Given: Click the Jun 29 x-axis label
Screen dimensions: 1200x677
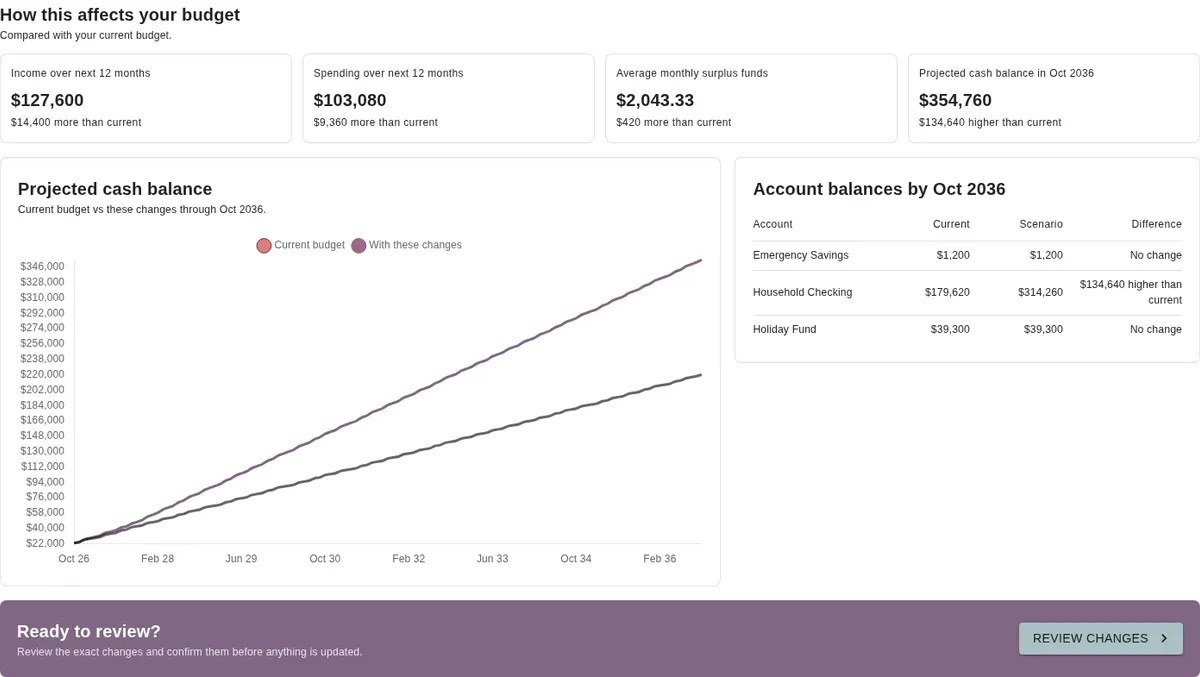Looking at the screenshot, I should click(x=241, y=559).
